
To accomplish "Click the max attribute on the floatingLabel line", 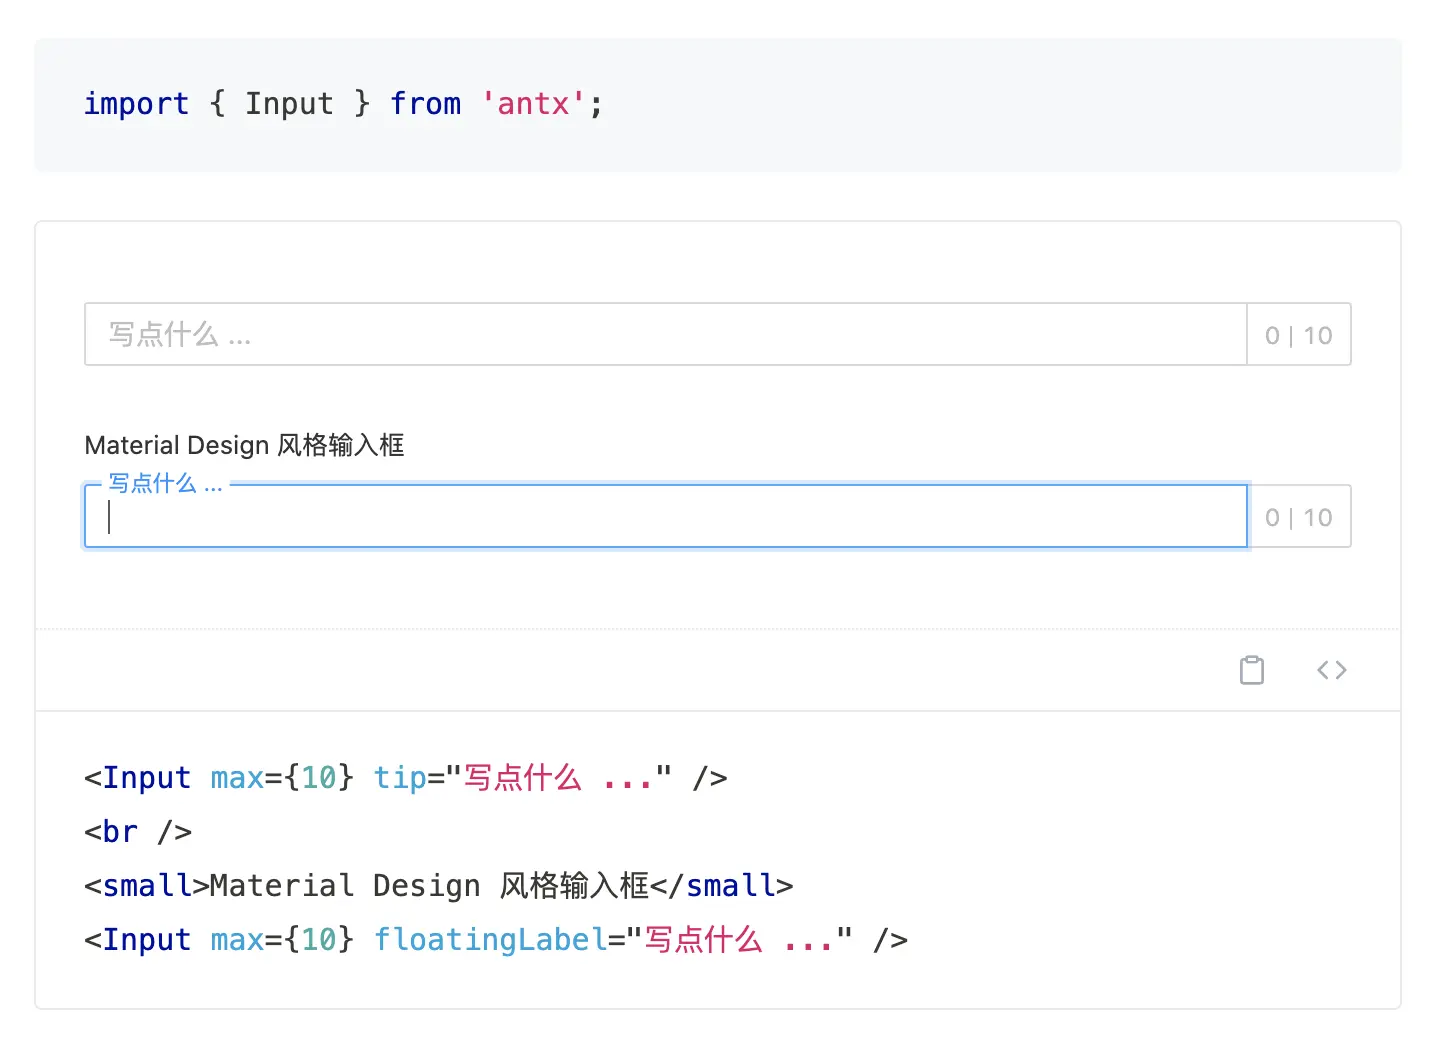I will pyautogui.click(x=237, y=940).
